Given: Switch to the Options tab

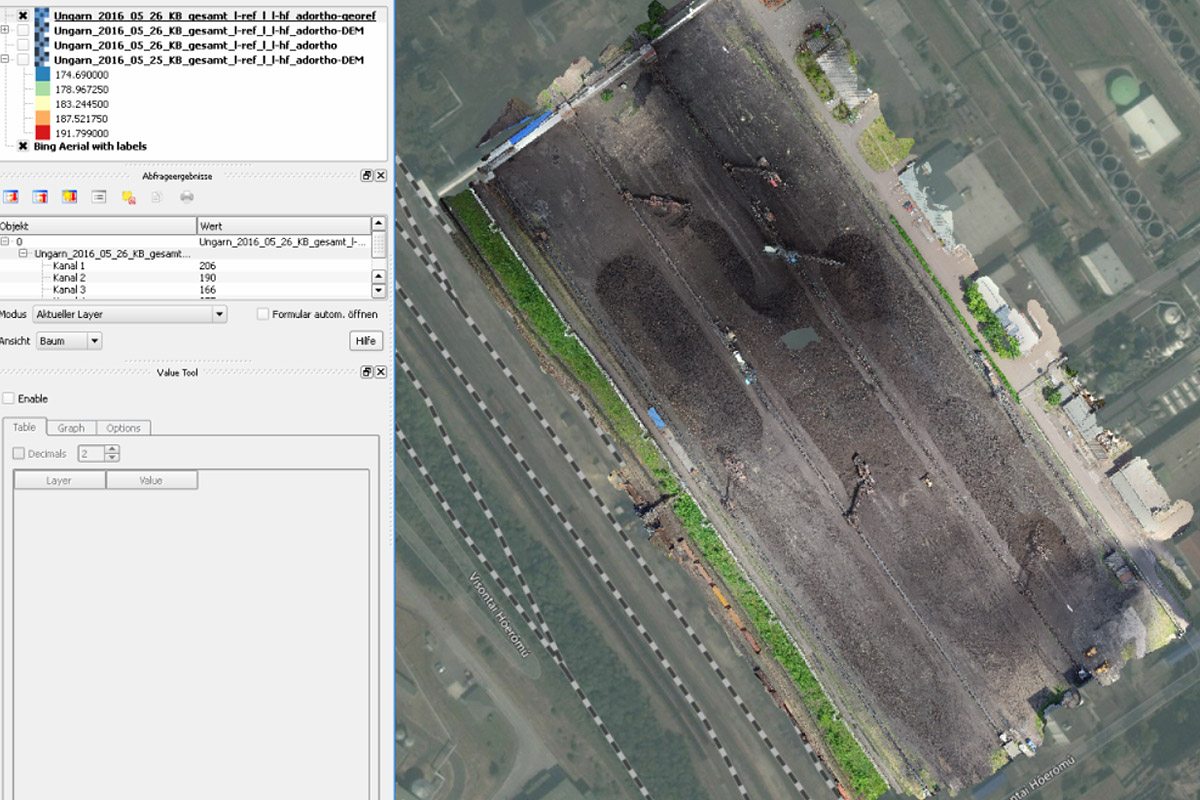Looking at the screenshot, I should click(x=124, y=428).
